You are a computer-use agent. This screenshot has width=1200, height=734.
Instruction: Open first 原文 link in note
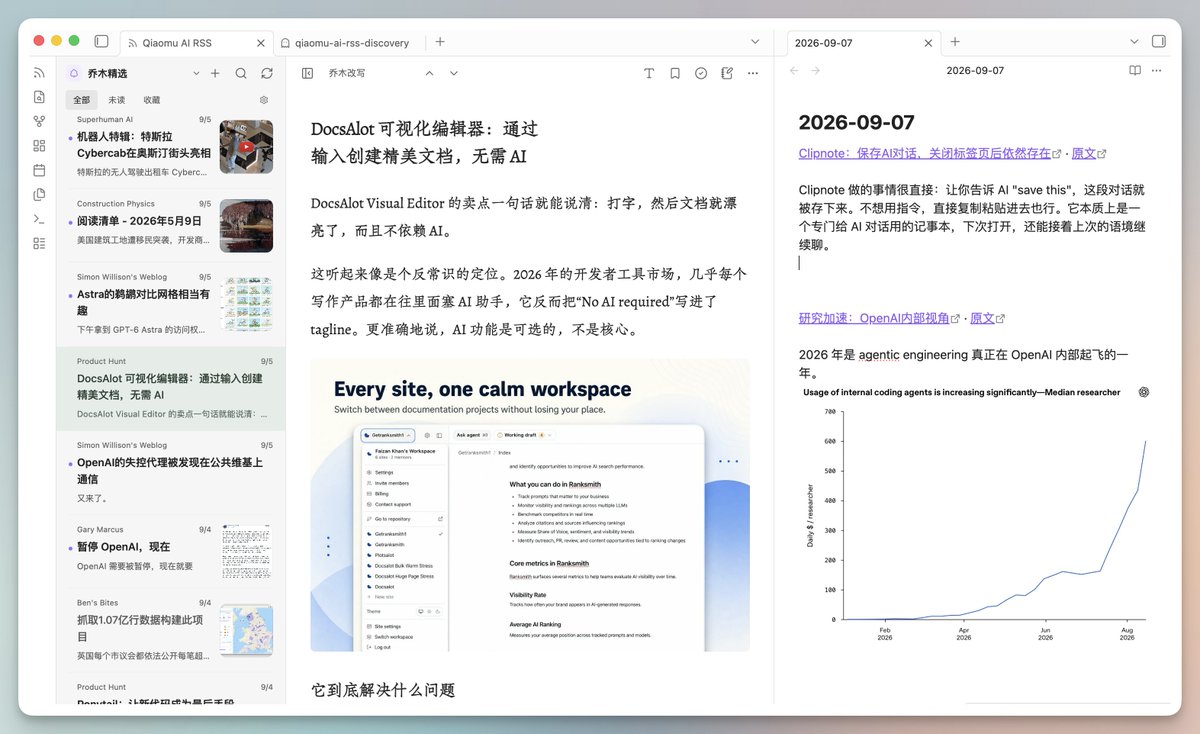coord(1084,154)
